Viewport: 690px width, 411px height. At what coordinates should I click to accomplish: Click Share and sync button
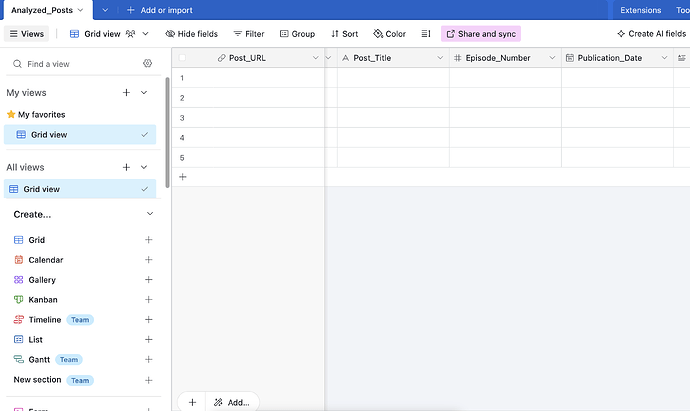pos(481,34)
